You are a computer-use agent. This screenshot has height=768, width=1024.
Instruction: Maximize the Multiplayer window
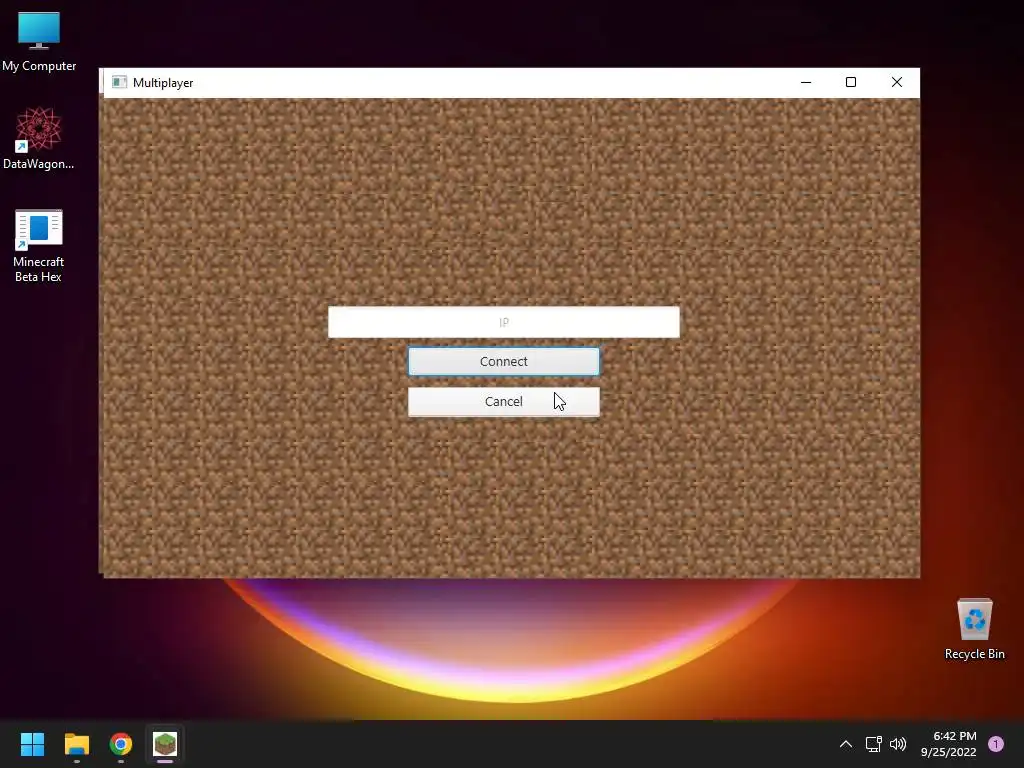[851, 82]
